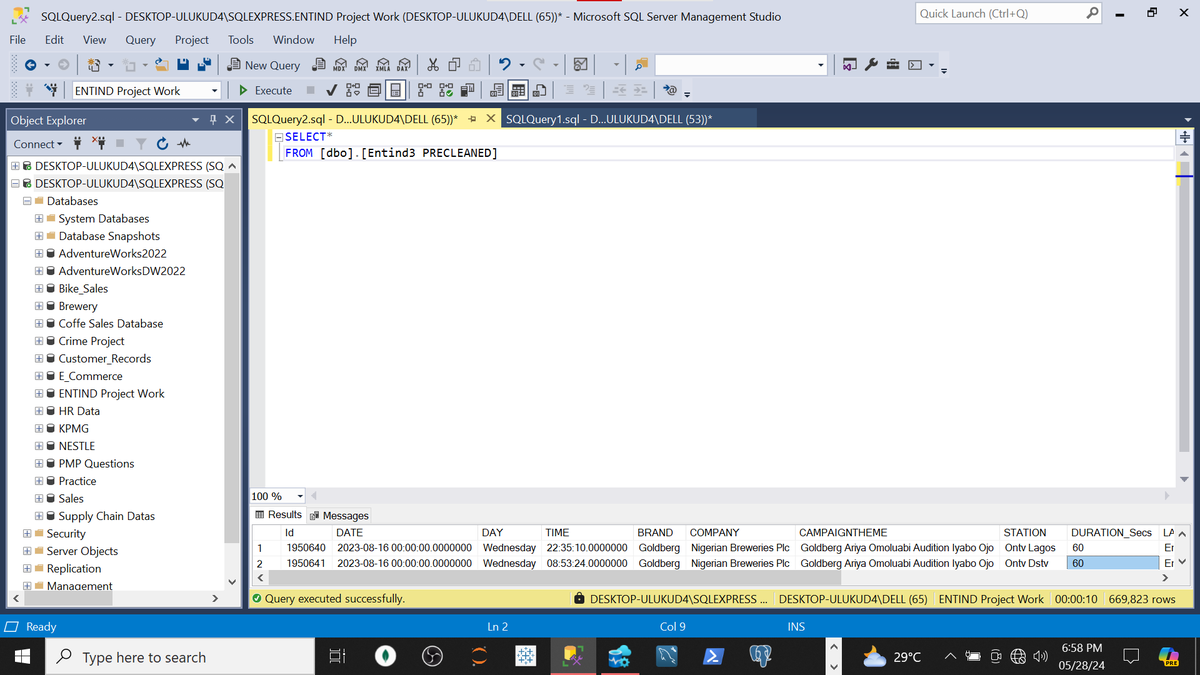Image resolution: width=1200 pixels, height=675 pixels.
Task: Click Display Estimated Execution Plan icon
Action: pos(353,90)
